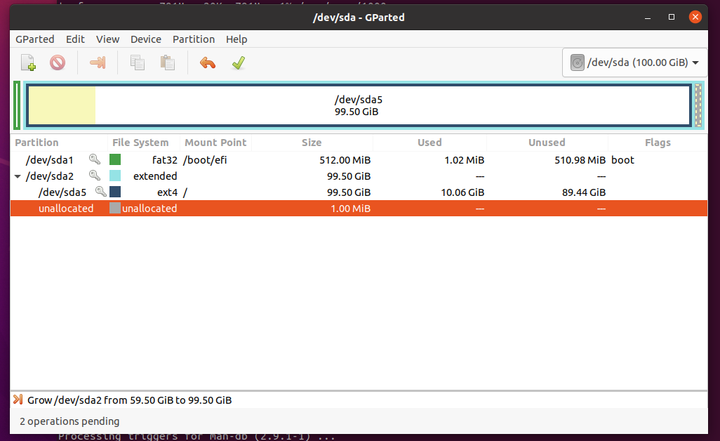Click the /dev/sda5 block in disk map
The width and height of the screenshot is (720, 441).
coord(359,105)
